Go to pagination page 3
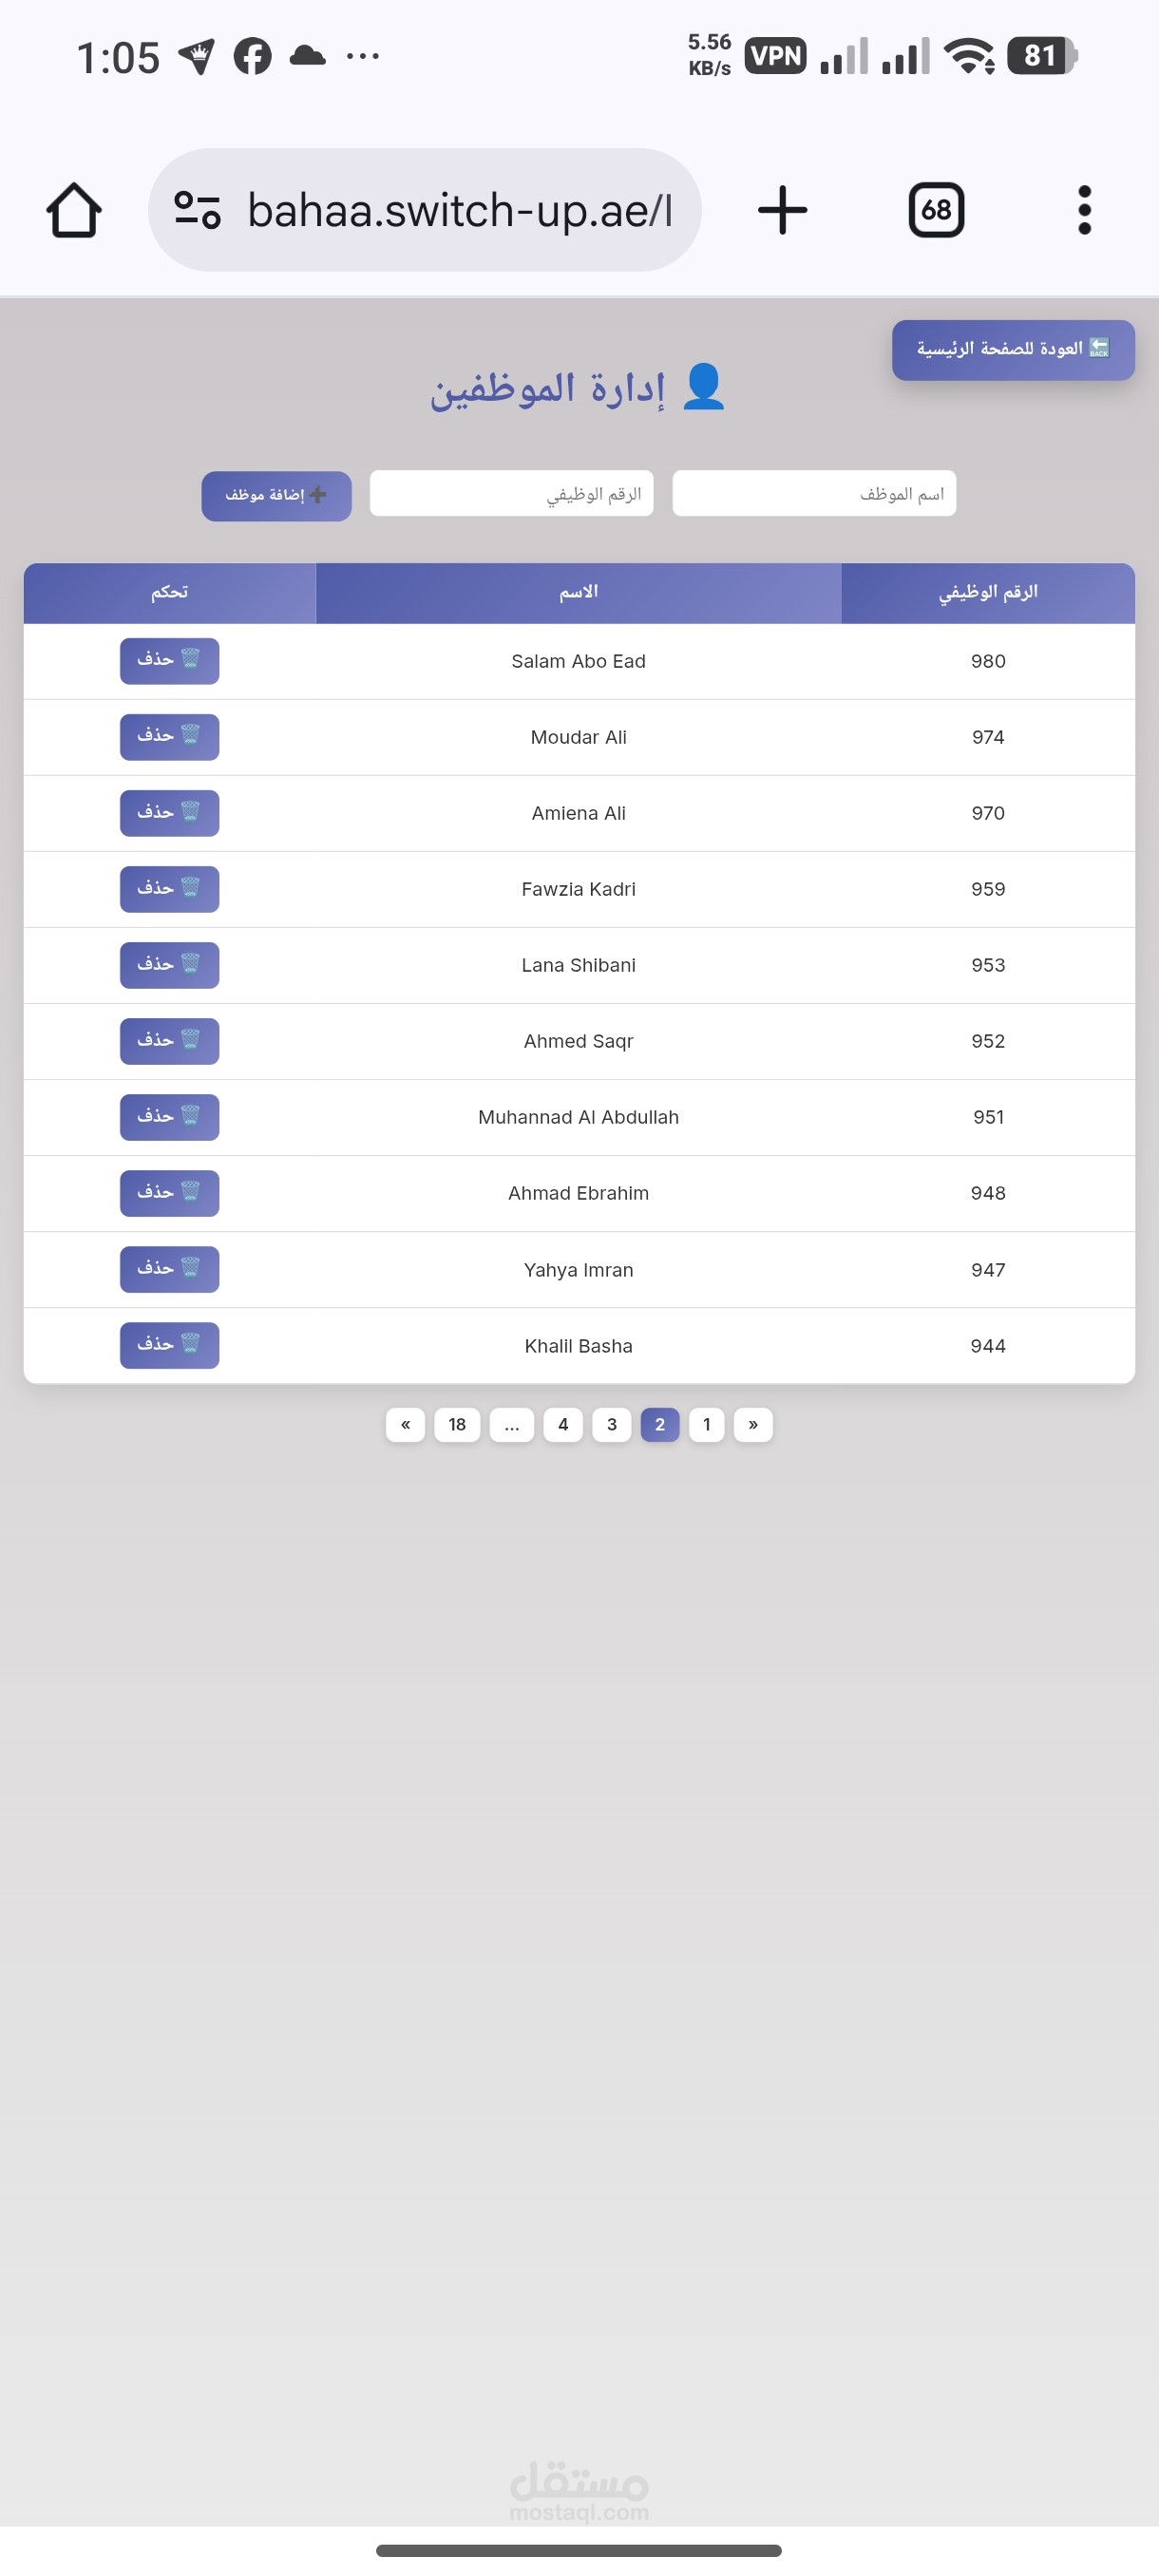Image resolution: width=1159 pixels, height=2576 pixels. [x=611, y=1424]
